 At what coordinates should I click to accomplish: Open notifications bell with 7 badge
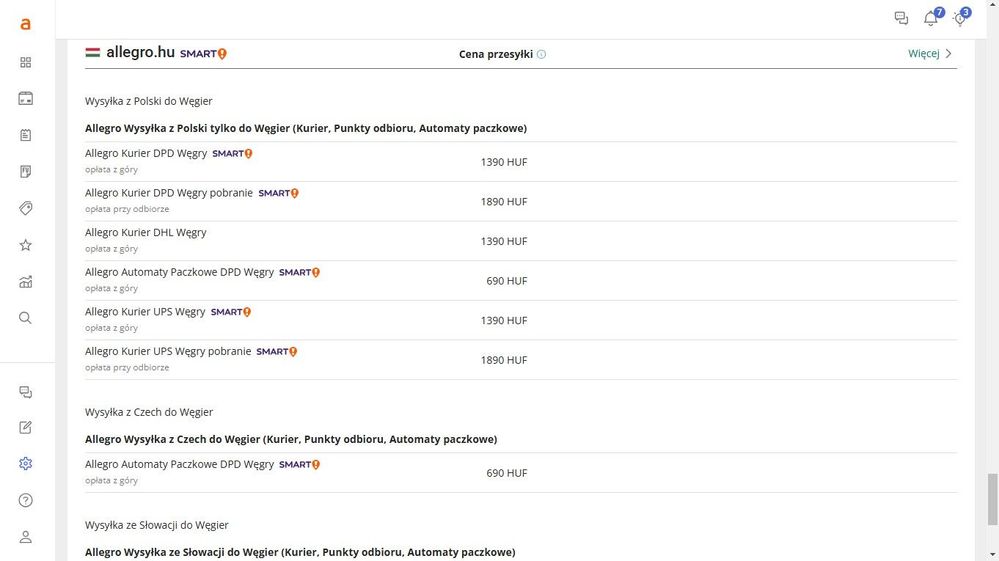coord(931,19)
